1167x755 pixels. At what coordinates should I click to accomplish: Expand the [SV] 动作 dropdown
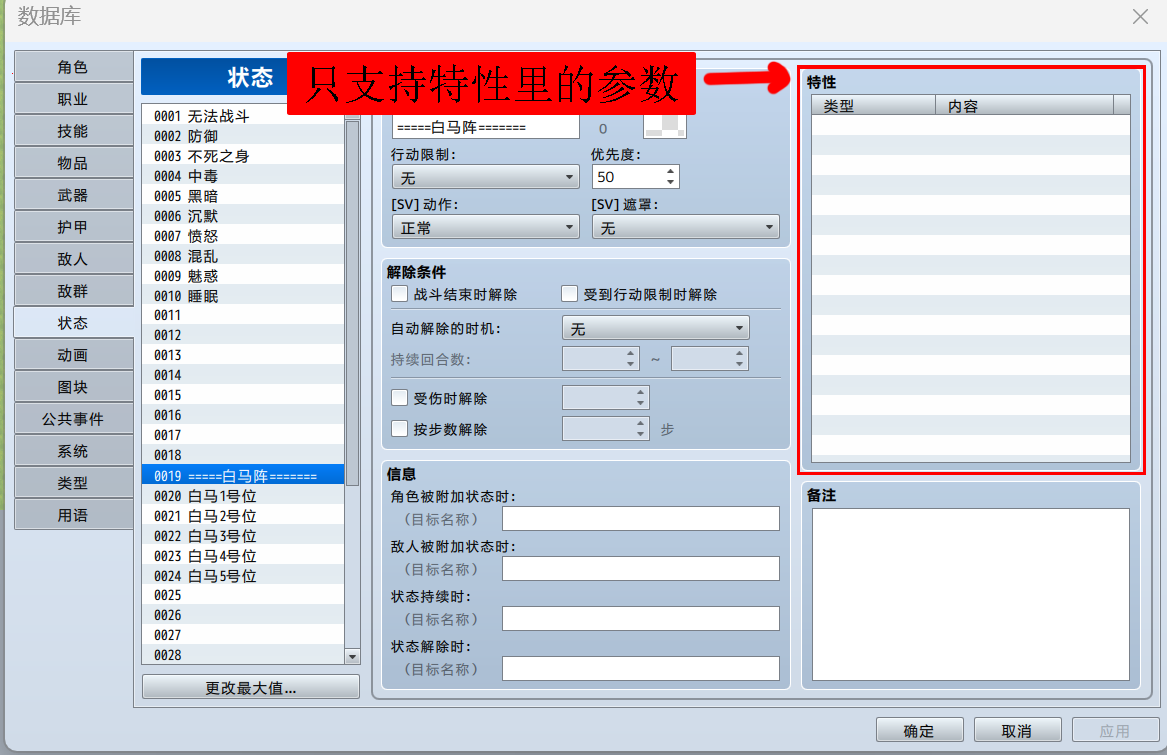tap(485, 227)
